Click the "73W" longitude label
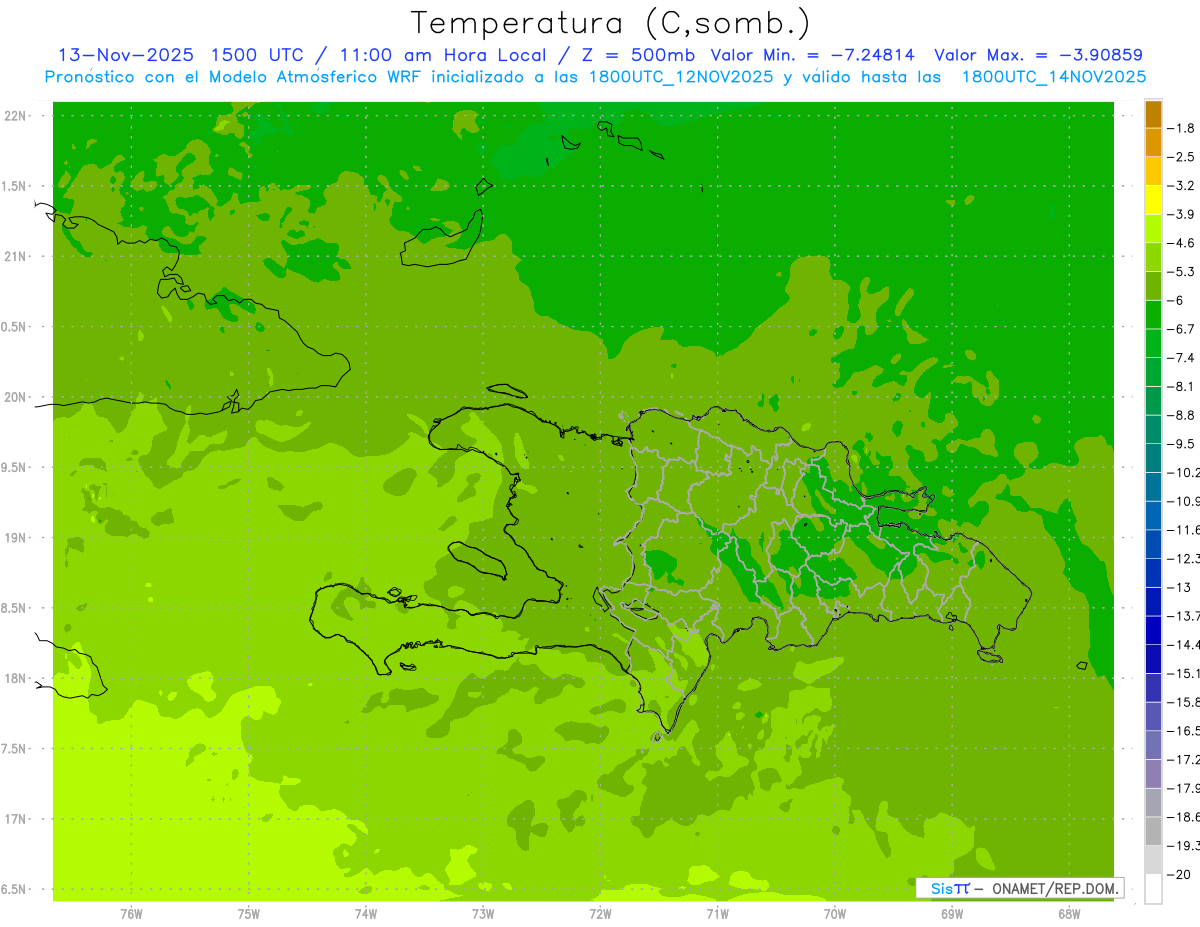The height and width of the screenshot is (927, 1200). coord(483,913)
